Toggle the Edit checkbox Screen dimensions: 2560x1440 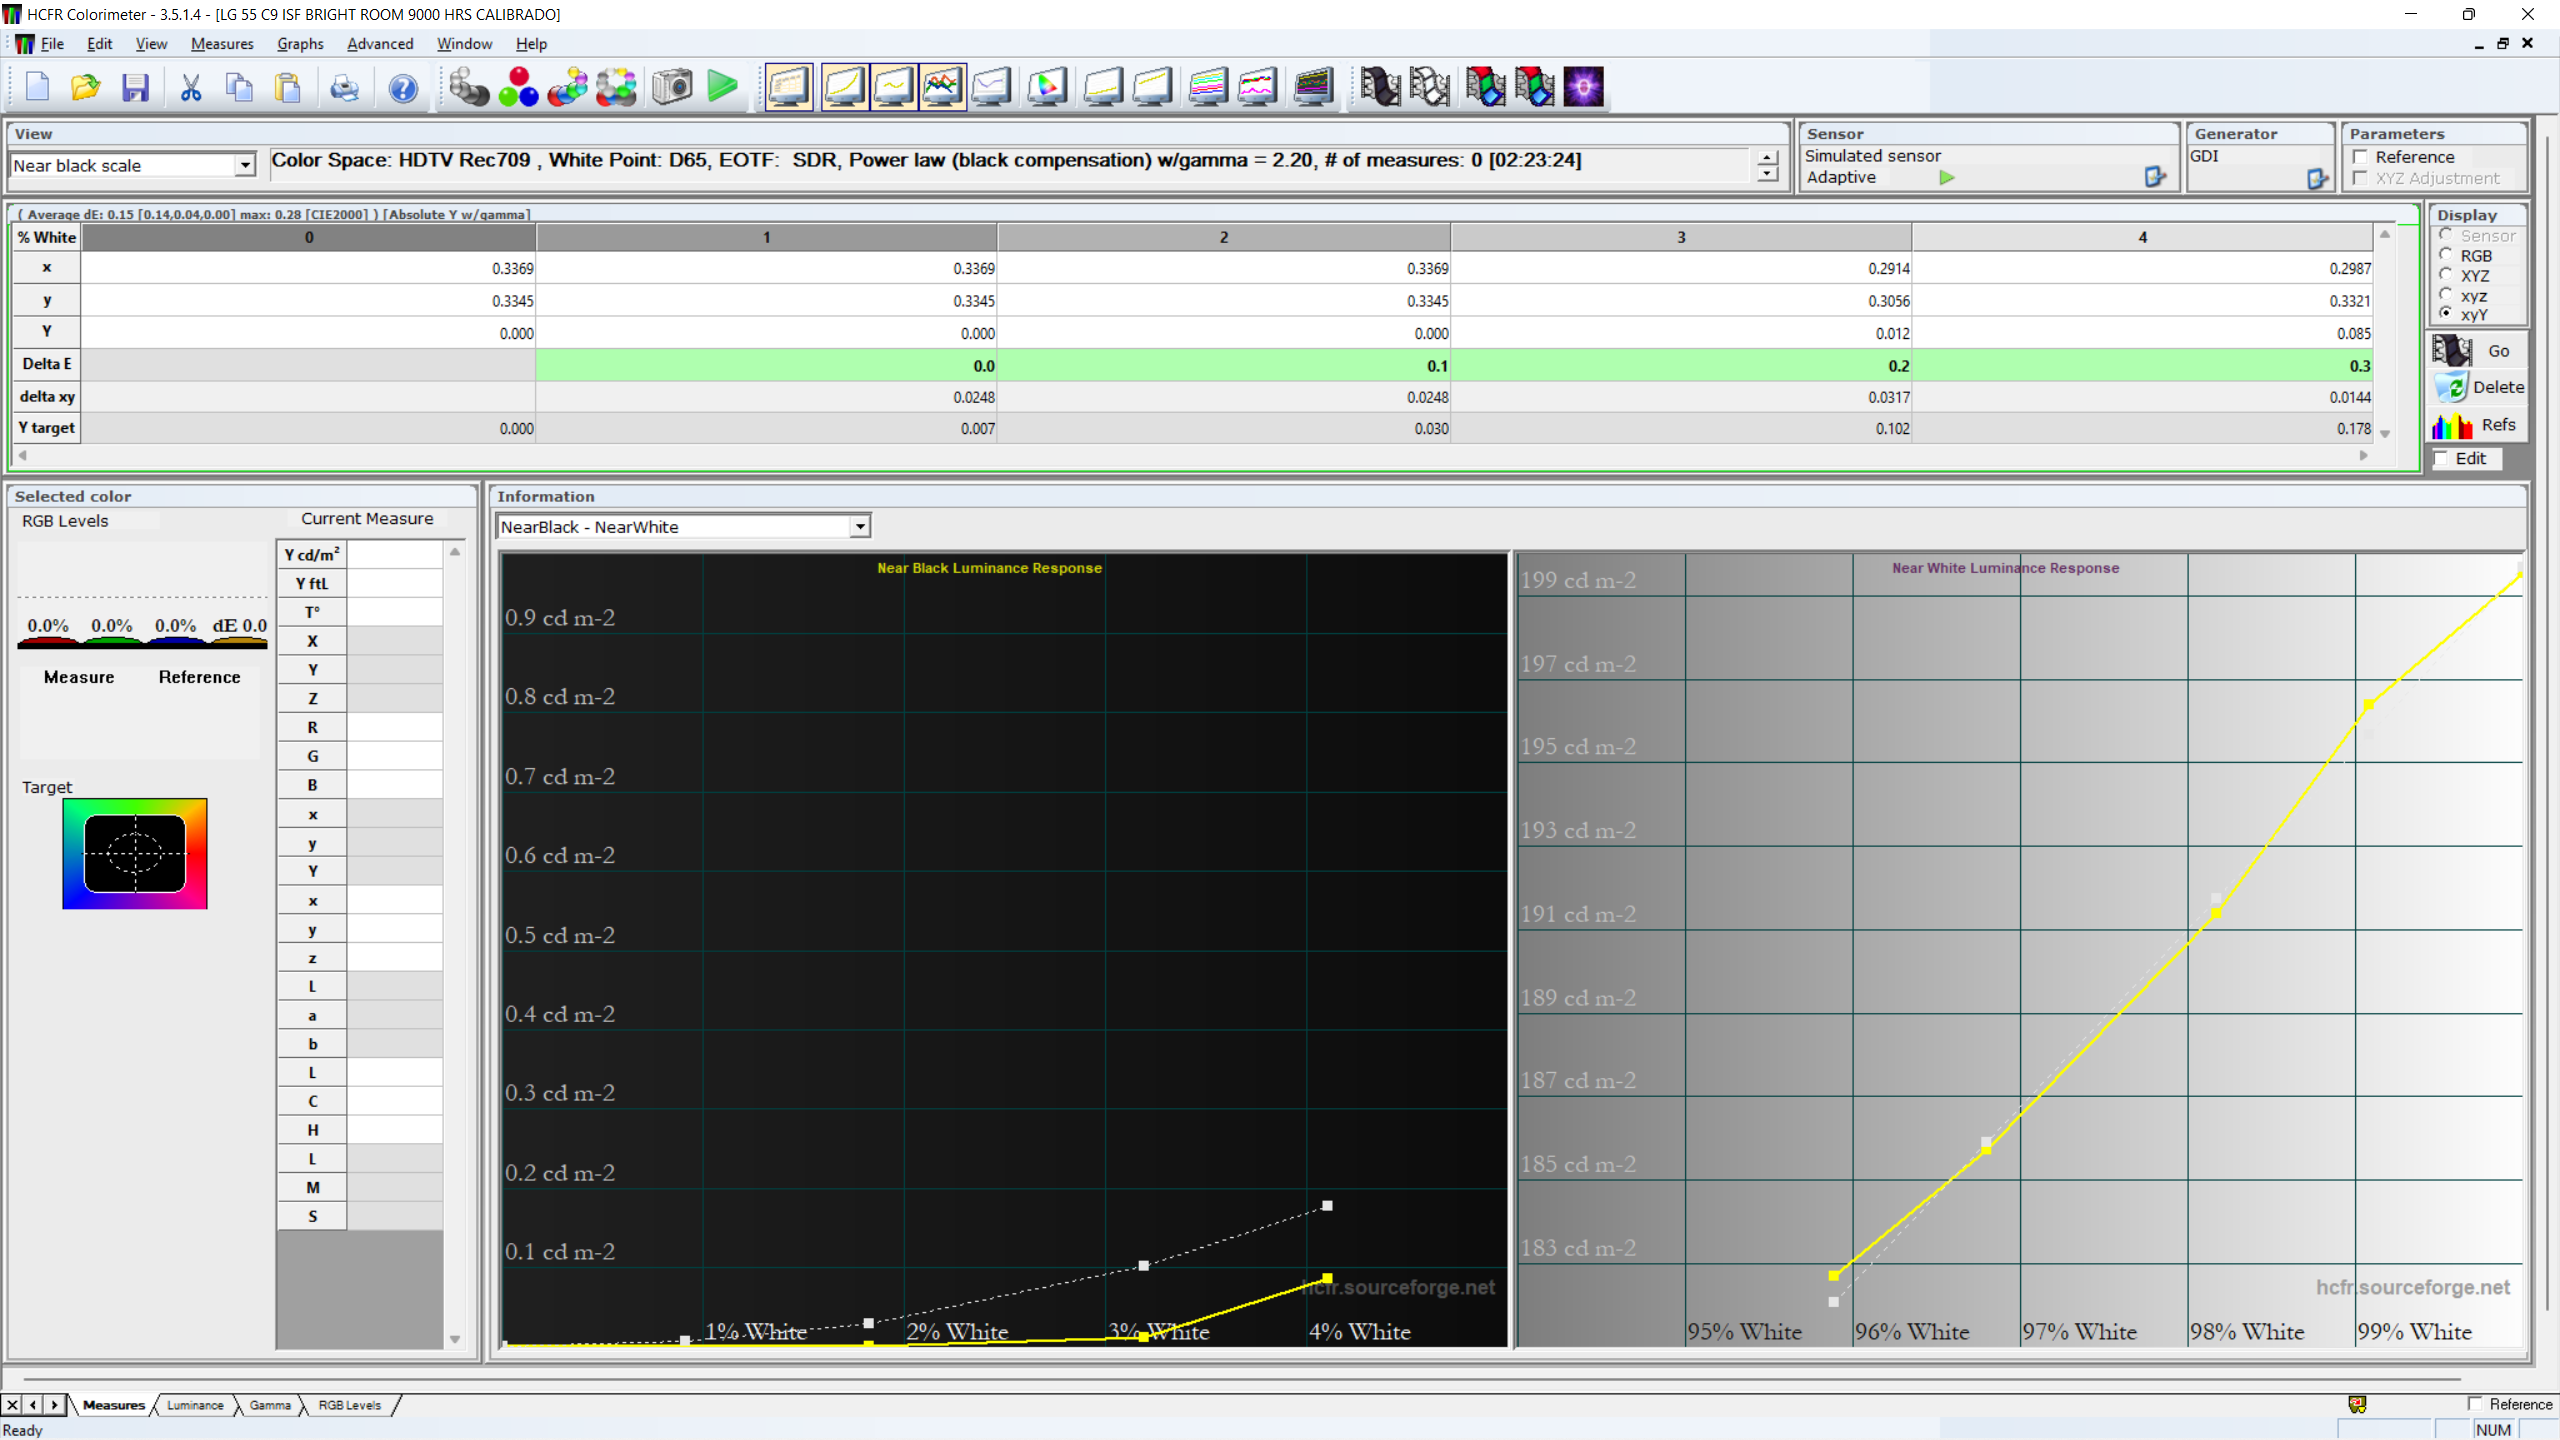(2442, 458)
